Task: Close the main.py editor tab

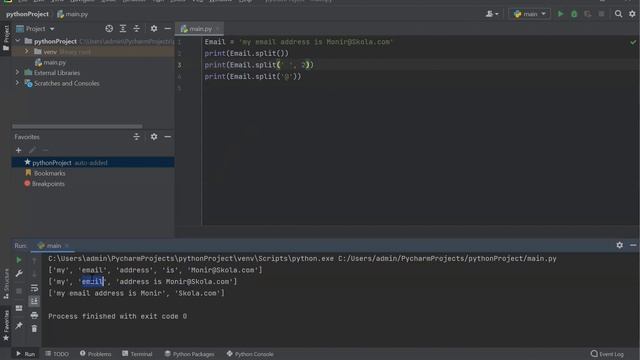Action: pos(218,29)
